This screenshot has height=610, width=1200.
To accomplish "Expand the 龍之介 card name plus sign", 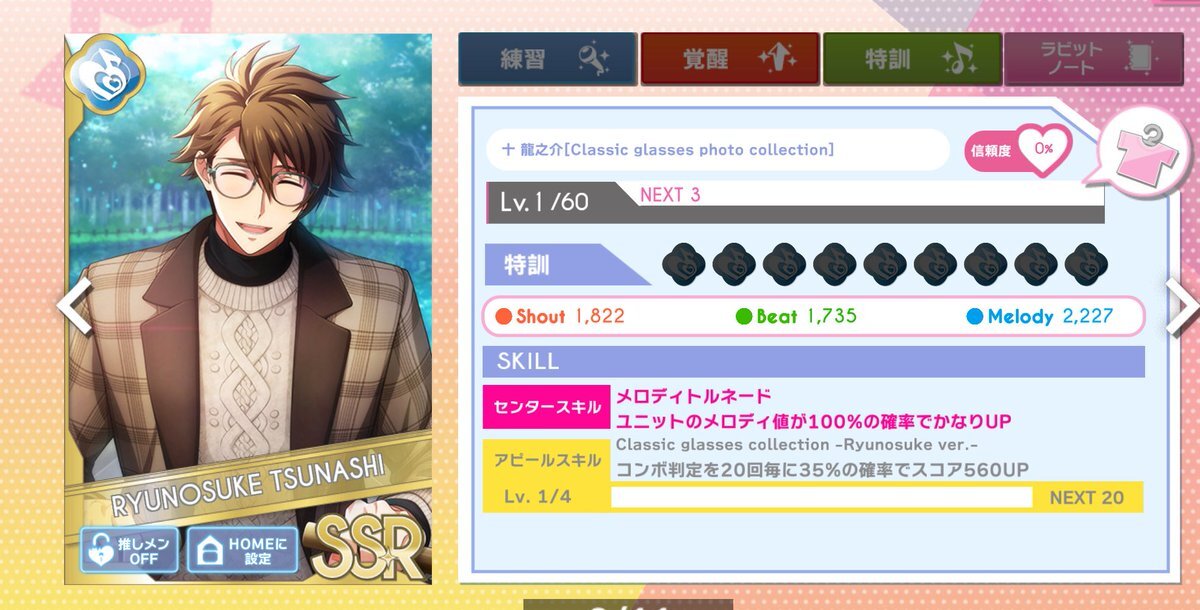I will click(509, 149).
